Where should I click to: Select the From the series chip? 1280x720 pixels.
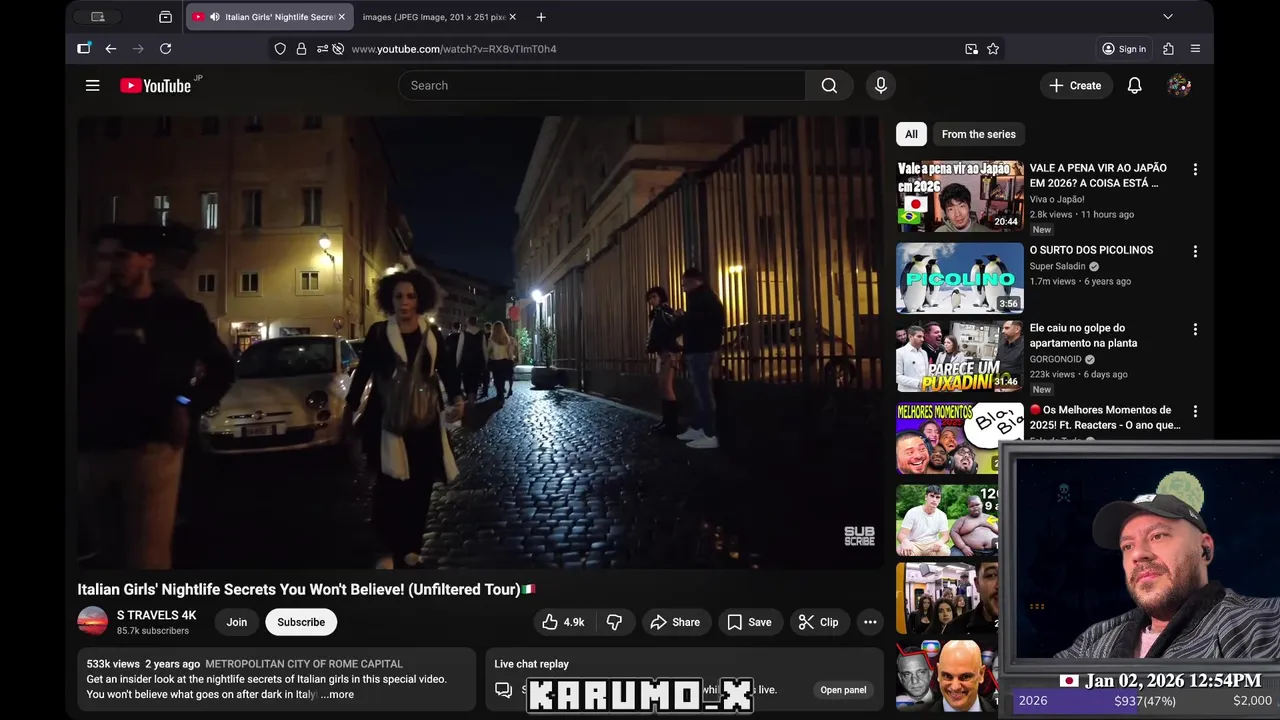[x=978, y=134]
